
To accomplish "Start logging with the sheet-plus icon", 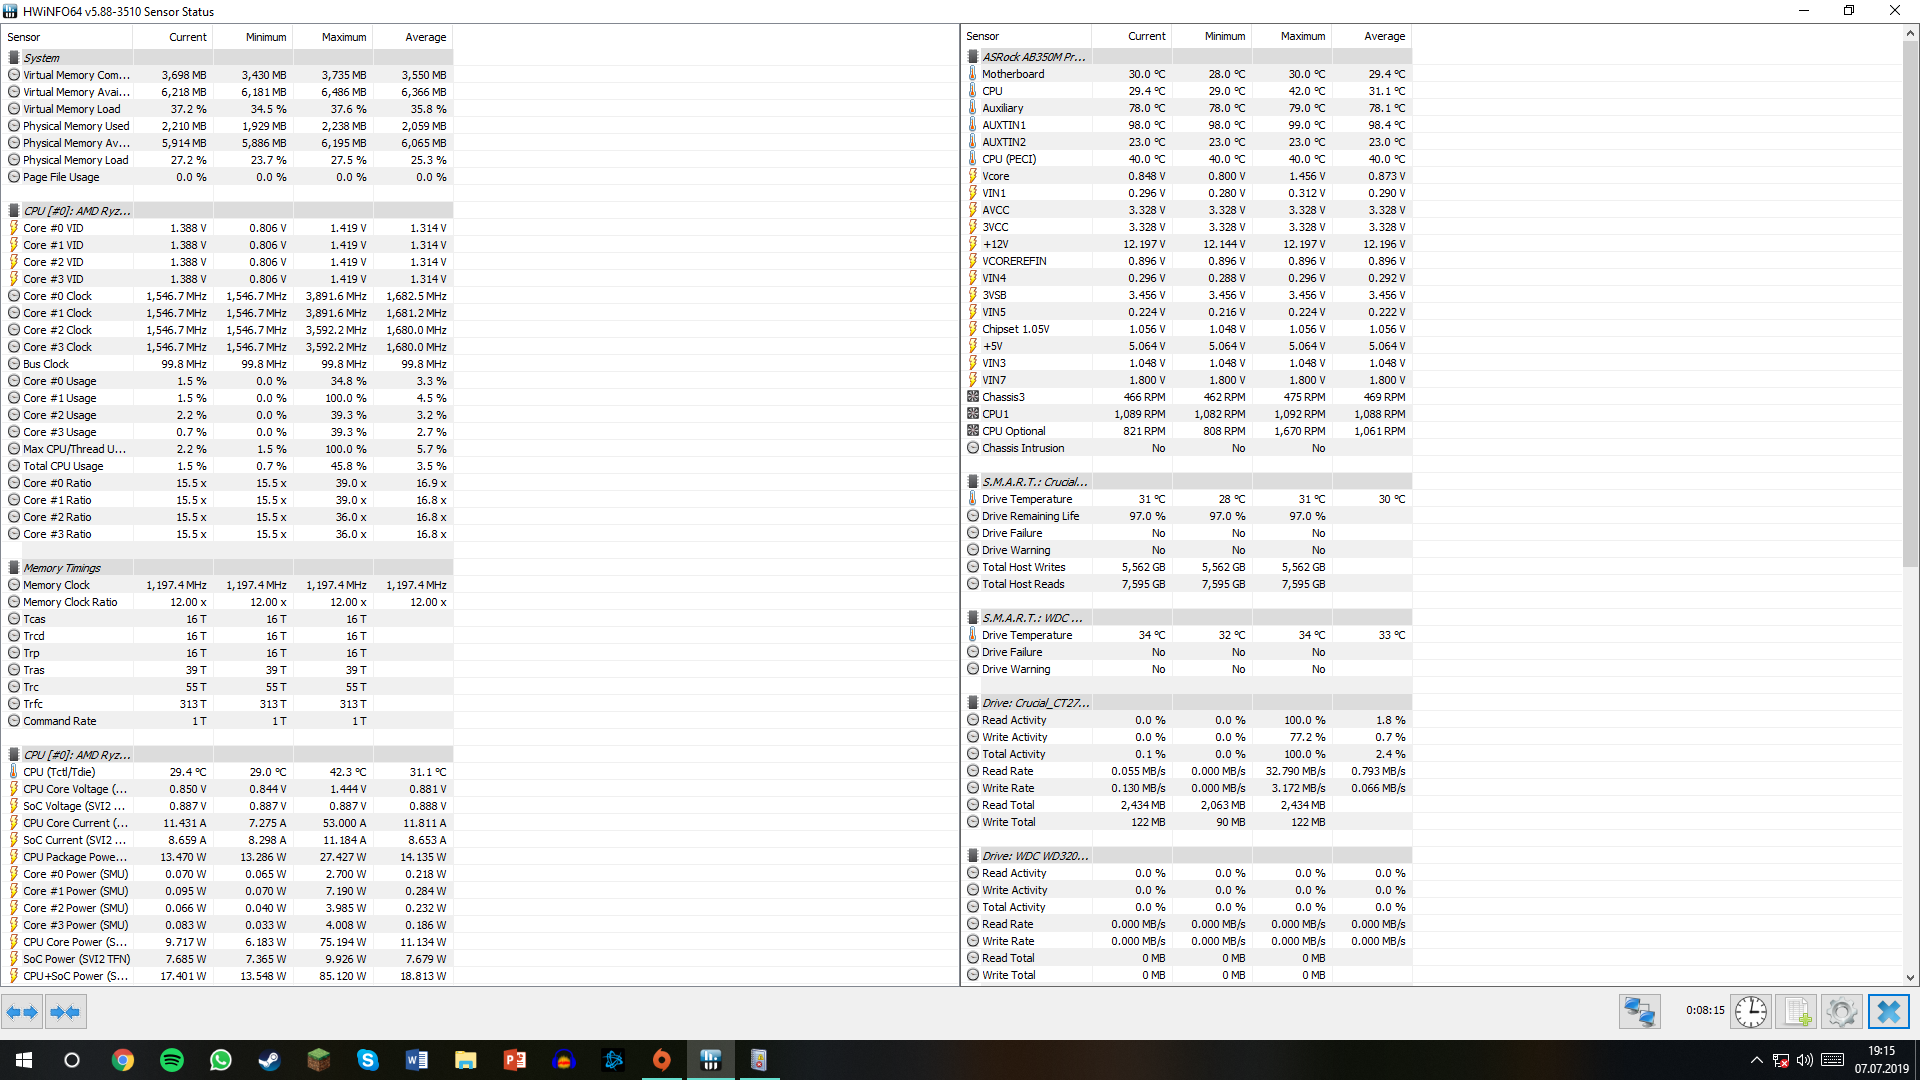I will click(1796, 1012).
